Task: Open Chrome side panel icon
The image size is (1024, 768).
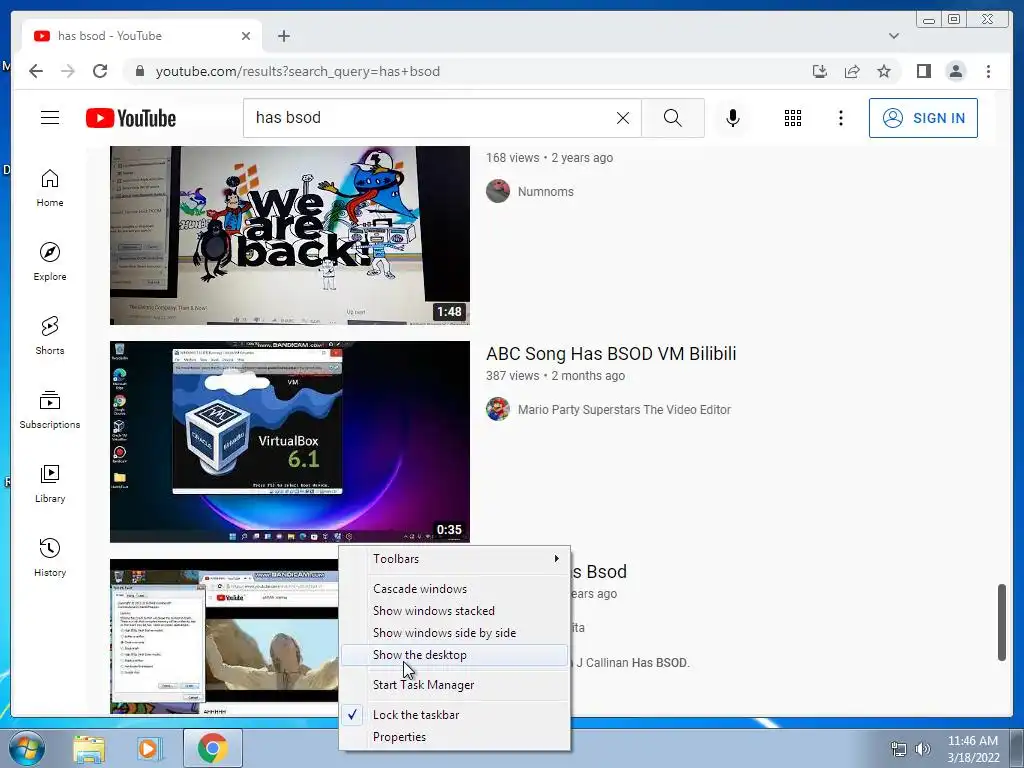Action: tap(923, 71)
